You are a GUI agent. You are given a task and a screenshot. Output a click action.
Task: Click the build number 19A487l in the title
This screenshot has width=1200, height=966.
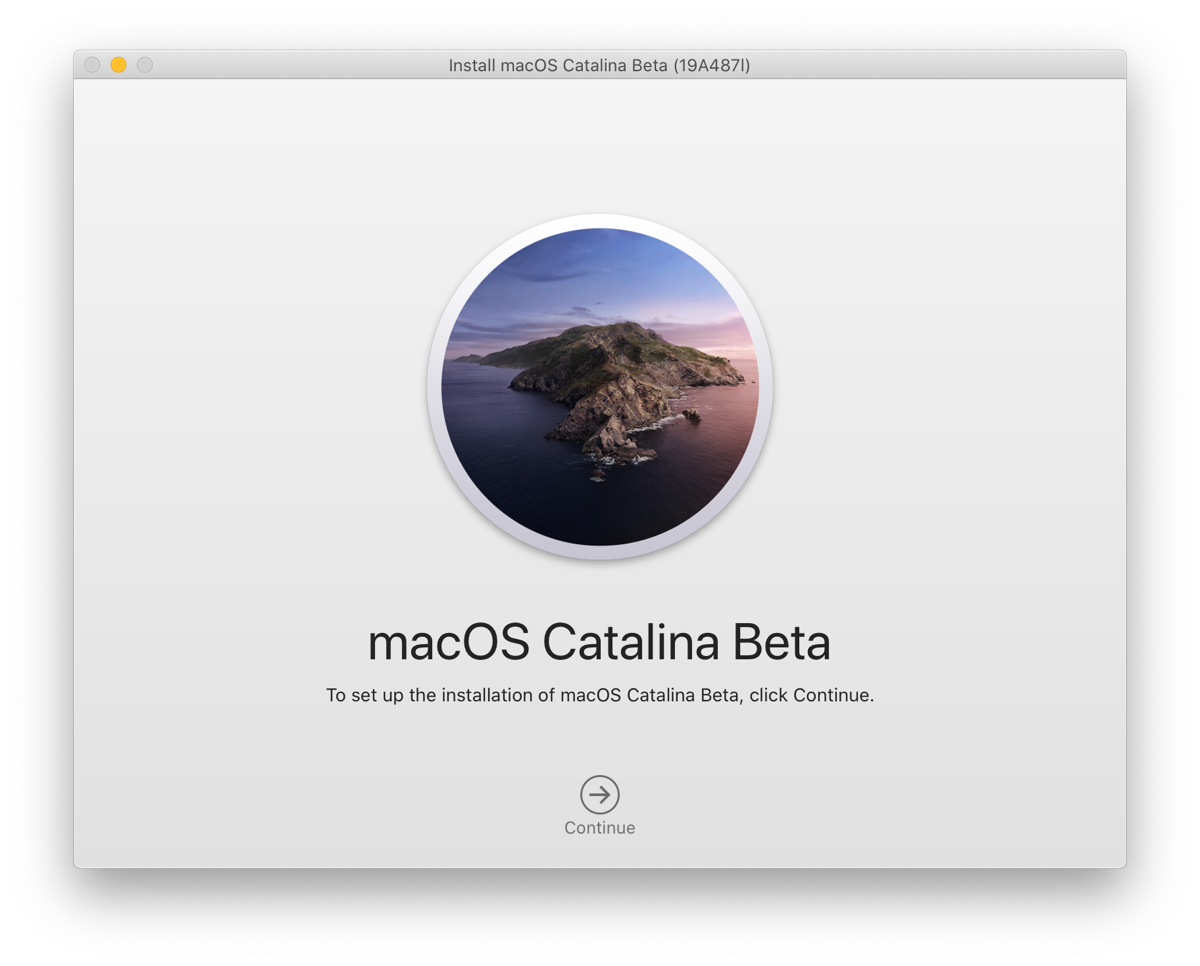[711, 65]
